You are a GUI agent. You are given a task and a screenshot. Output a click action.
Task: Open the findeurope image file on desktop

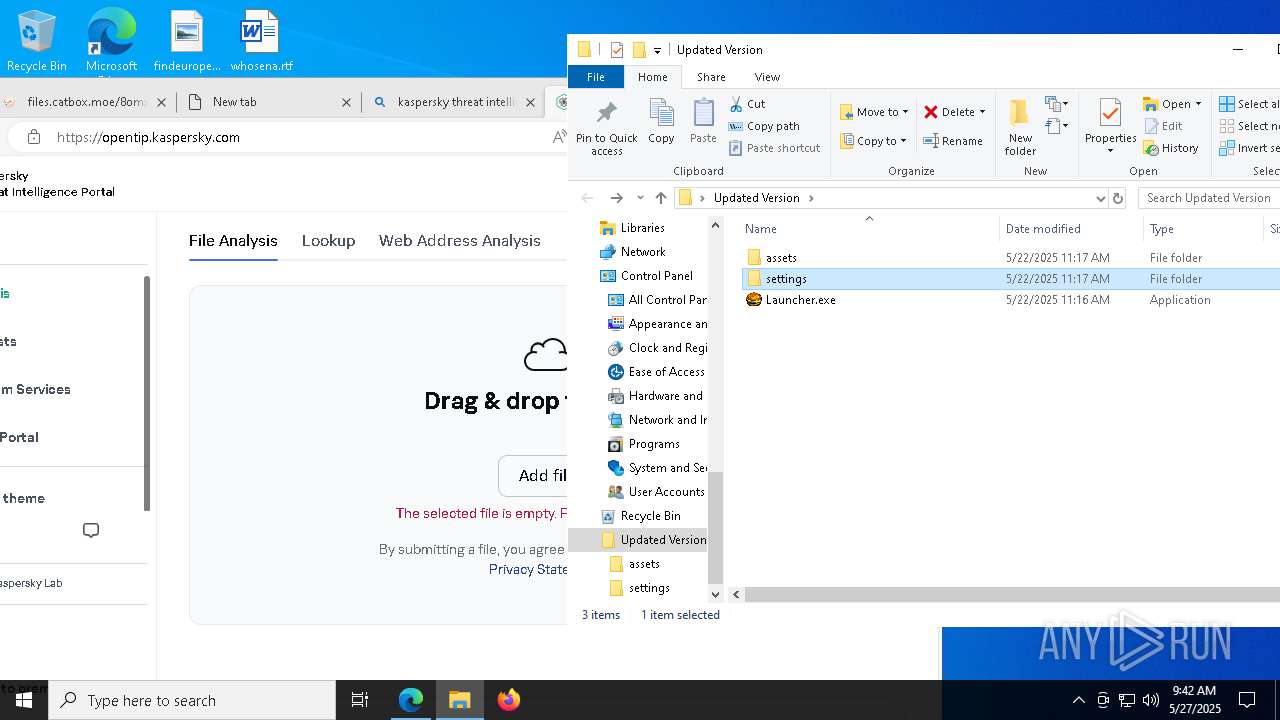tap(187, 42)
